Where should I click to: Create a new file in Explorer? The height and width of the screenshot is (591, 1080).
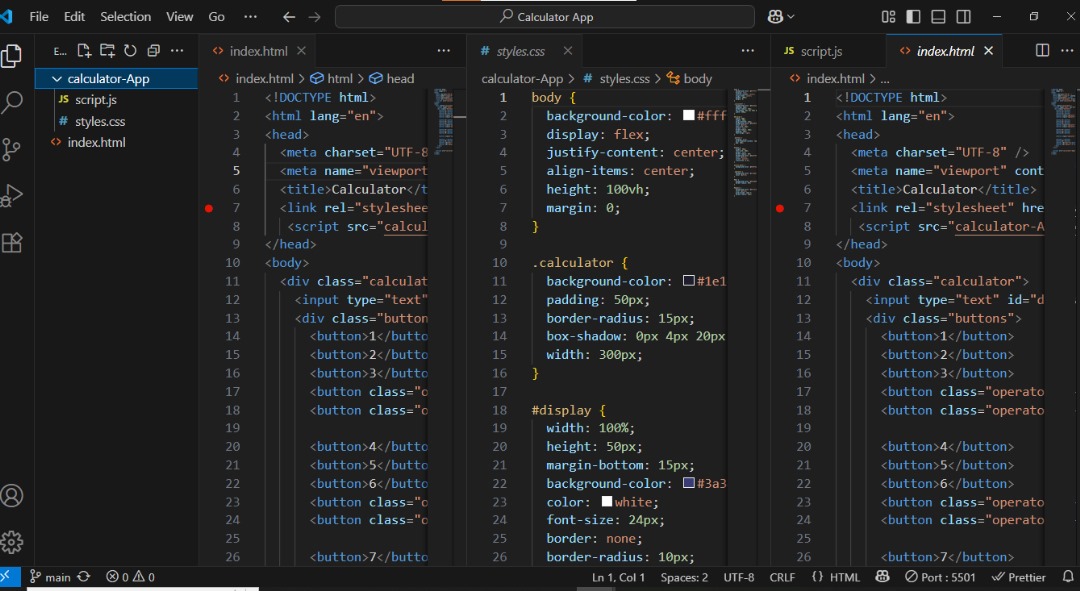pos(84,50)
